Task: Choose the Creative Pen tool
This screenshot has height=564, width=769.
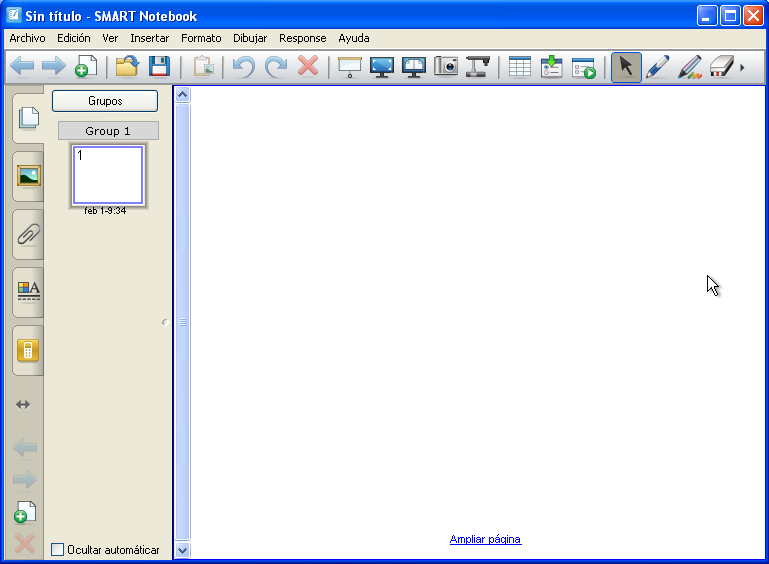Action: point(689,67)
